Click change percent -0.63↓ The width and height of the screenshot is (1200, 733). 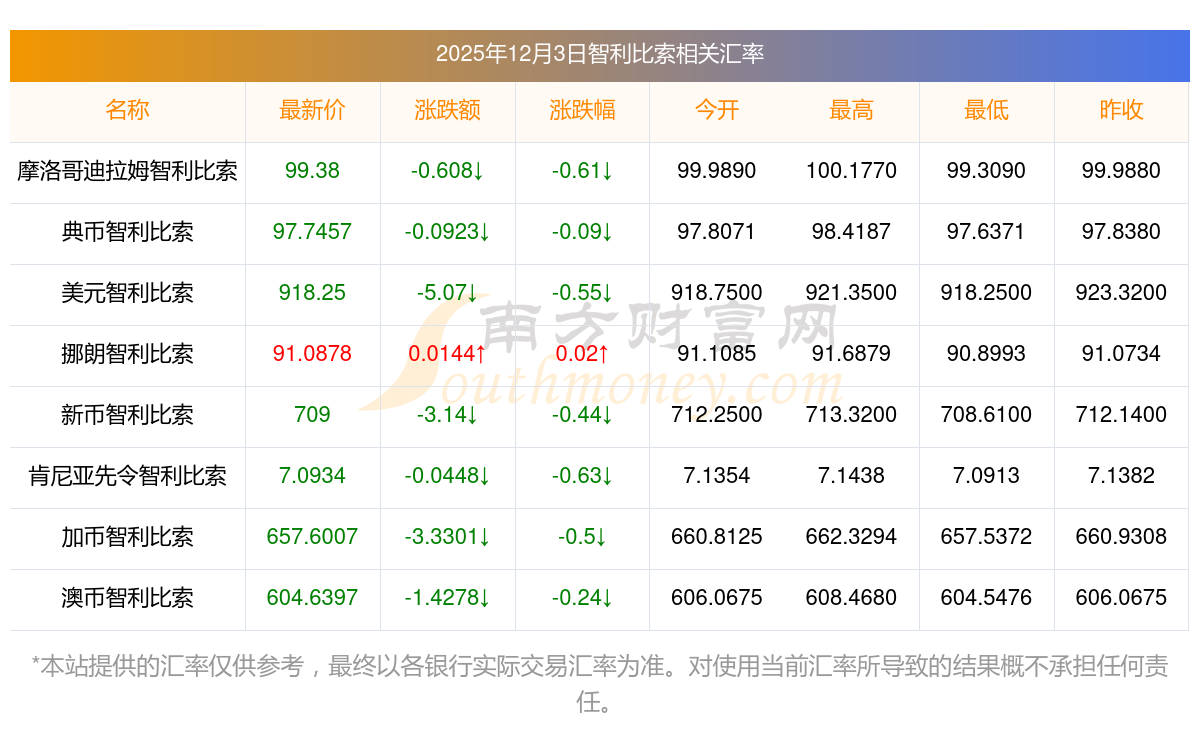582,476
